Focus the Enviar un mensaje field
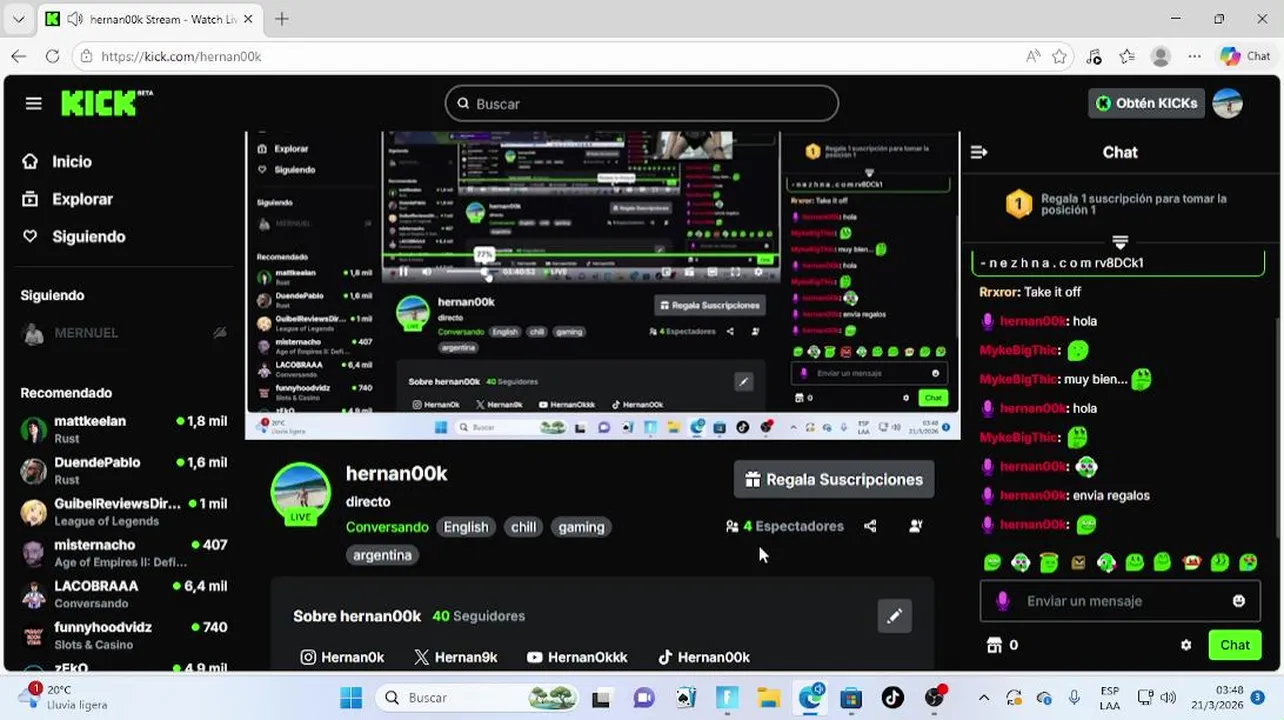 (1120, 601)
